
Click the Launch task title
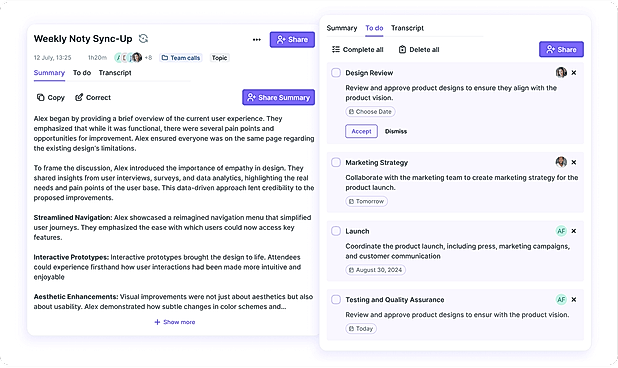[357, 231]
